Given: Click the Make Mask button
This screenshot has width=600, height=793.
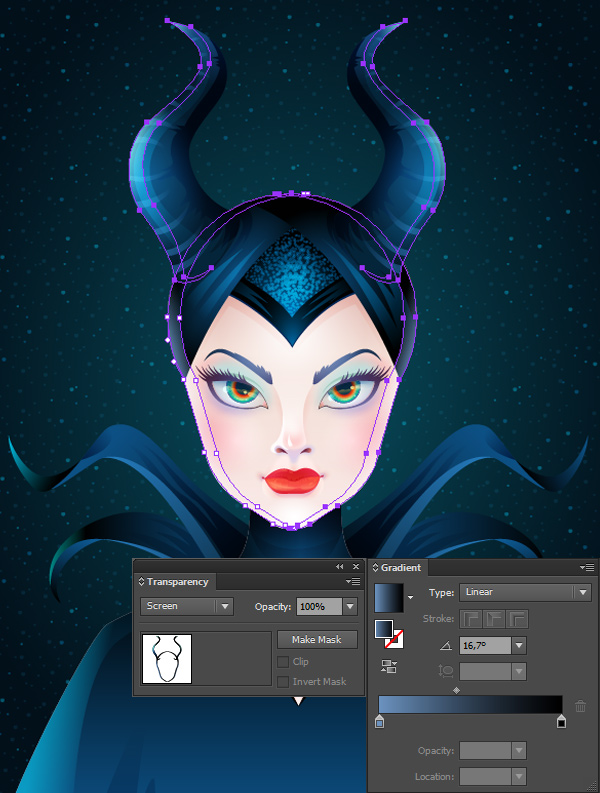Looking at the screenshot, I should (x=317, y=639).
